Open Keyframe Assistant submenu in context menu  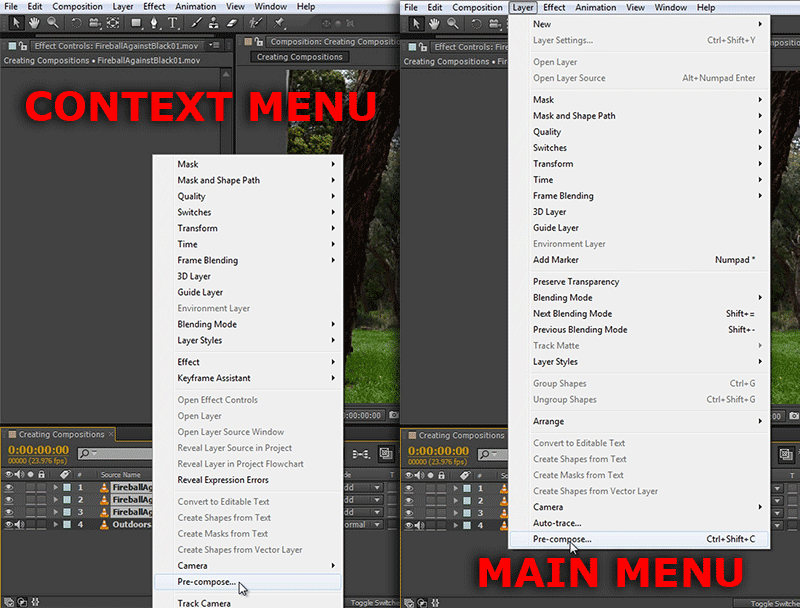pyautogui.click(x=247, y=378)
